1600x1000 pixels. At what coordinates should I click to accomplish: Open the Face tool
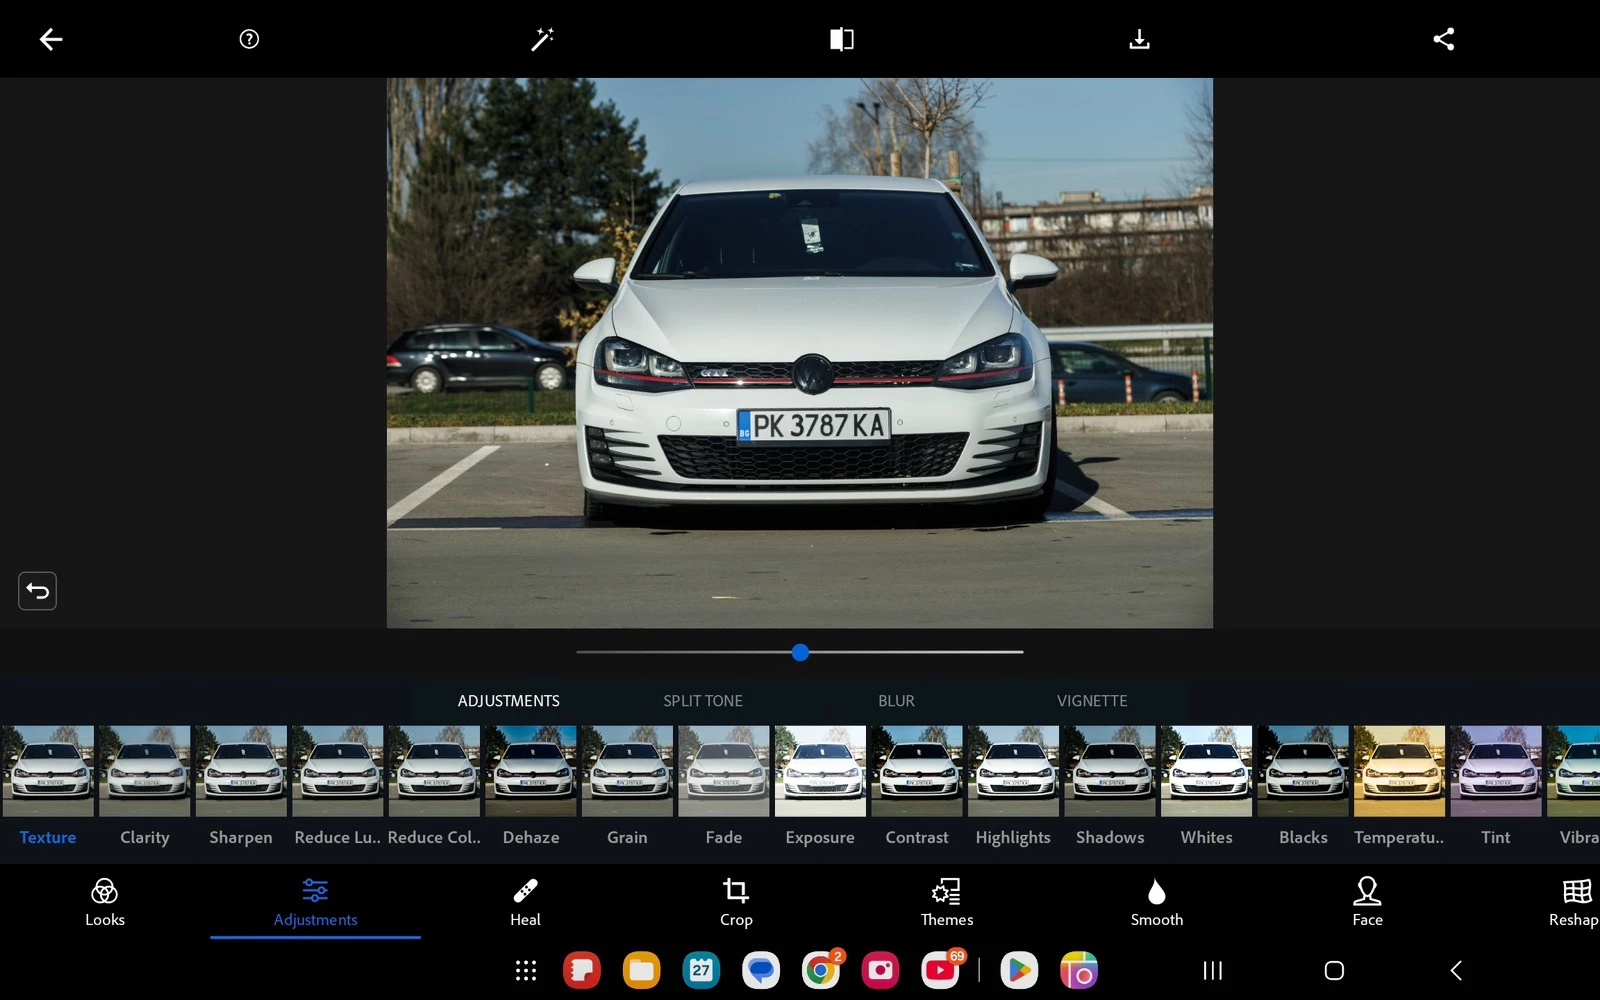point(1367,902)
